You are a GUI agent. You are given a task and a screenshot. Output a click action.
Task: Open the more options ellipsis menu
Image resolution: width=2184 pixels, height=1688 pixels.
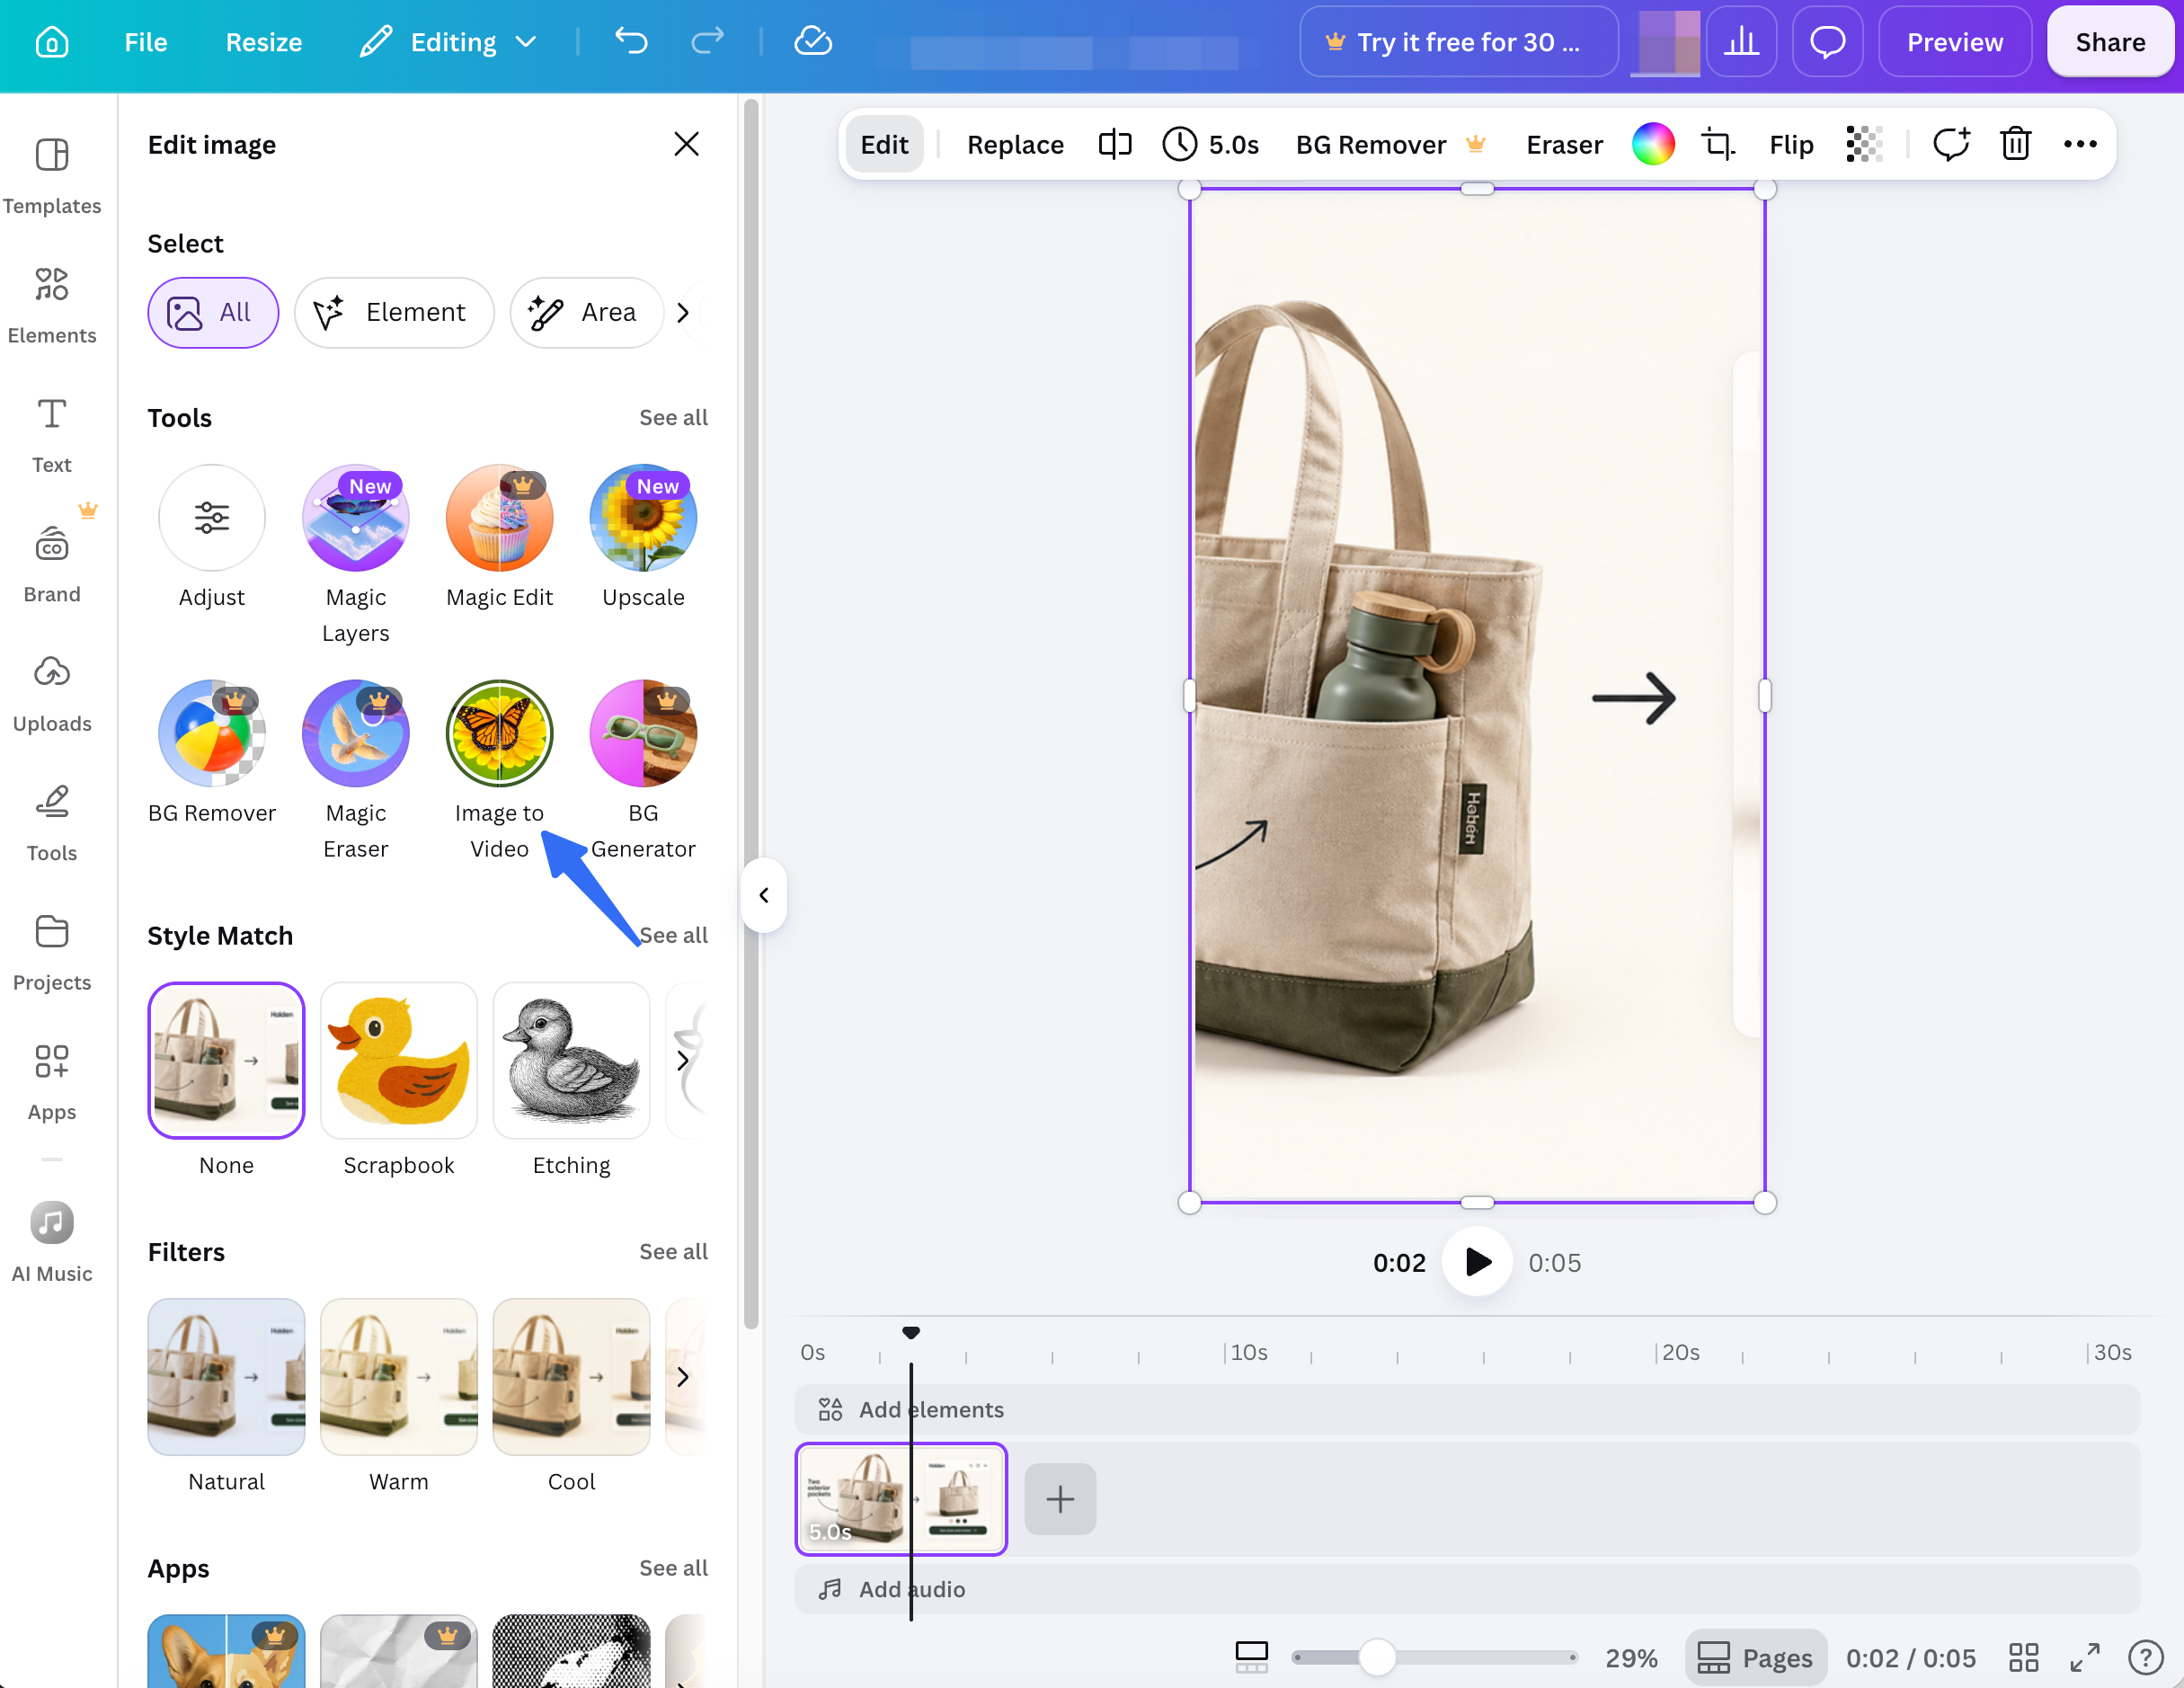[x=2080, y=145]
